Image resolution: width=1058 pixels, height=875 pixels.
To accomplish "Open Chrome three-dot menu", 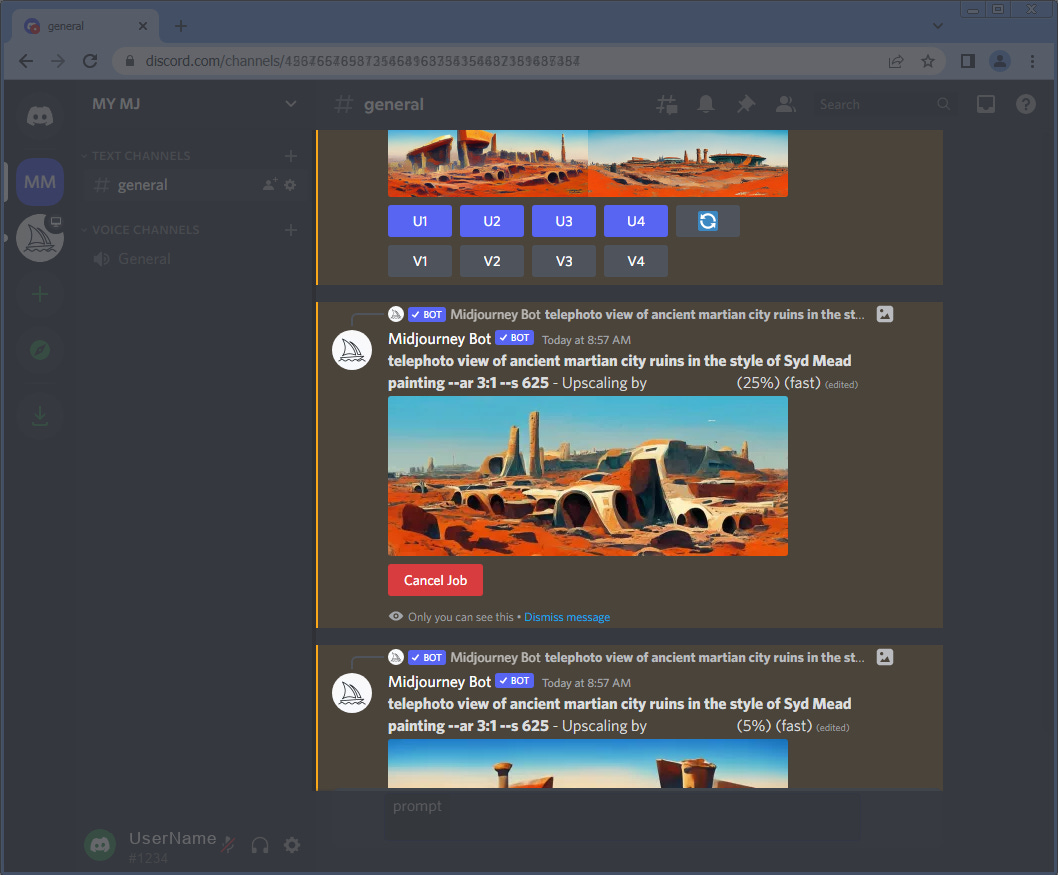I will point(1032,61).
